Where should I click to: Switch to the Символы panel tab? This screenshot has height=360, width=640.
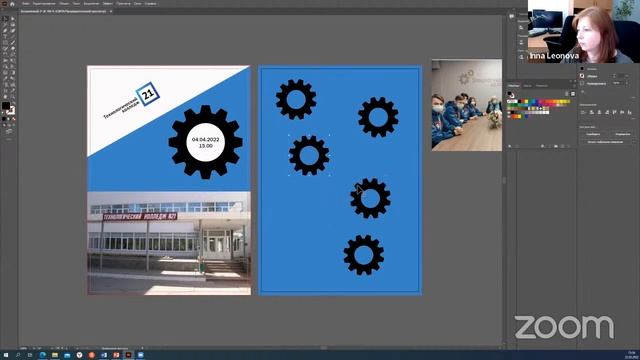(x=542, y=86)
